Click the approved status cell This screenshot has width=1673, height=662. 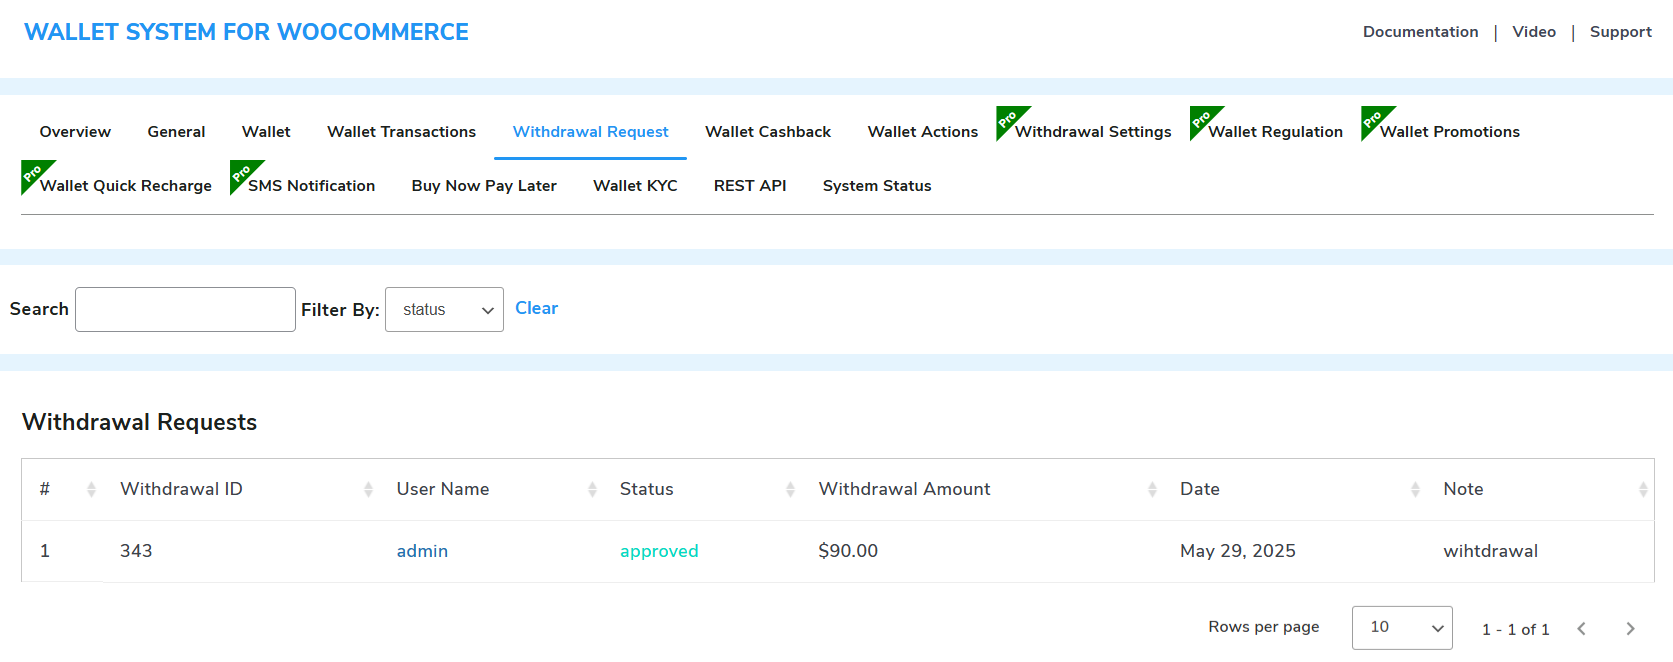coord(659,551)
